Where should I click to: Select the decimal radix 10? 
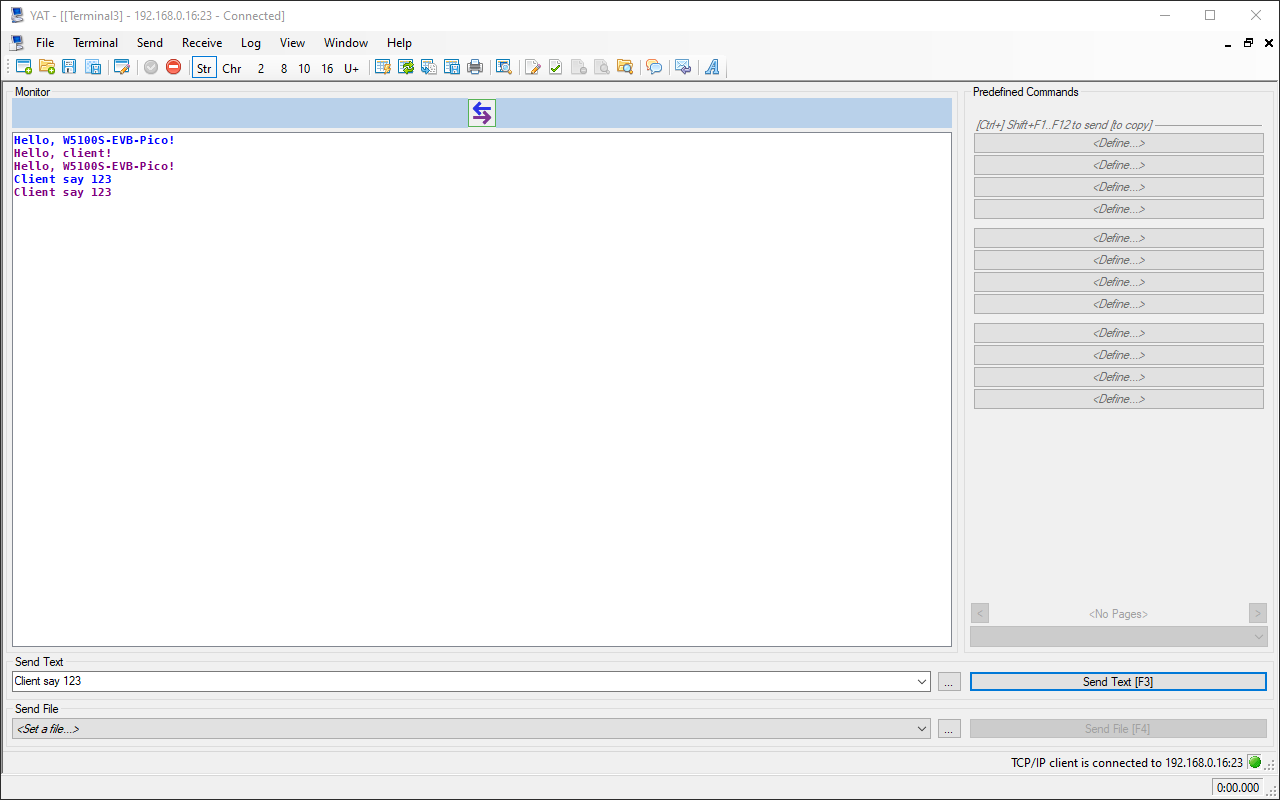304,68
